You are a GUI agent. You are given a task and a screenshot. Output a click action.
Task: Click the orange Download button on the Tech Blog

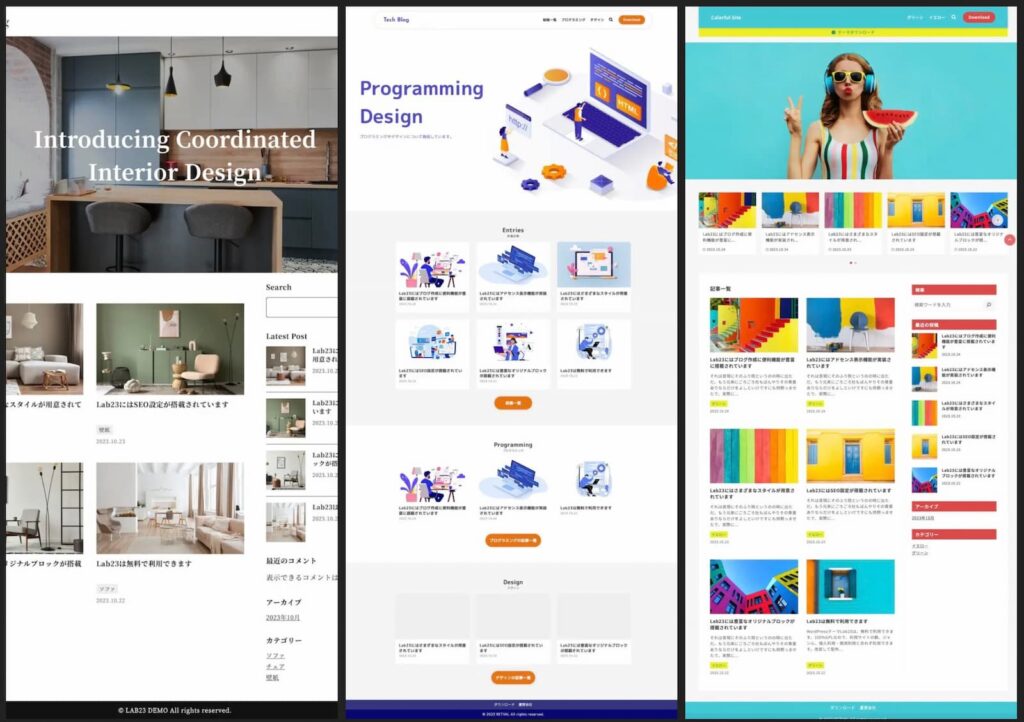tap(632, 20)
